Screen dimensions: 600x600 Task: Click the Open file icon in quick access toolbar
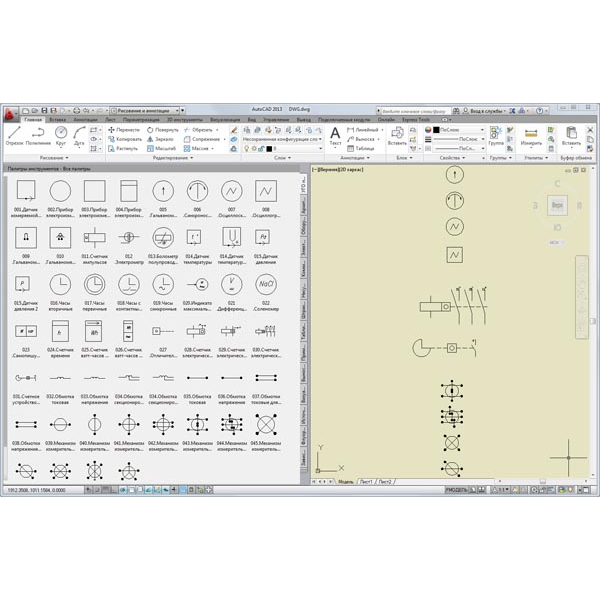[34, 111]
